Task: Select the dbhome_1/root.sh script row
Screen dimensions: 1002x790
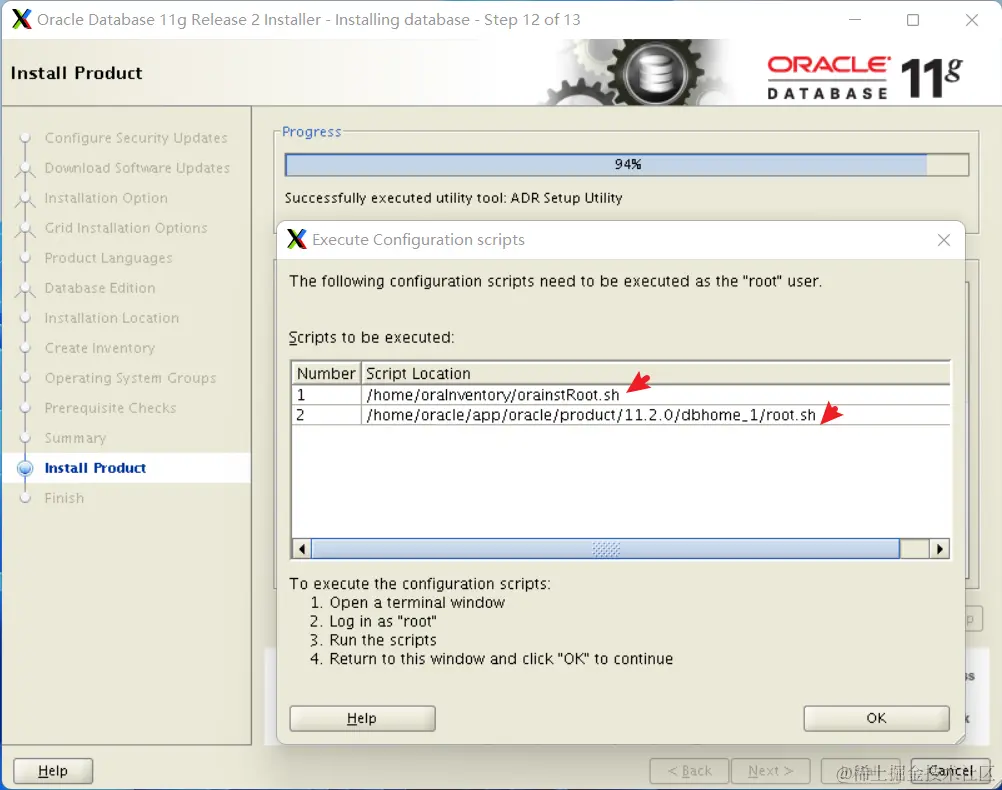Action: tap(620, 415)
